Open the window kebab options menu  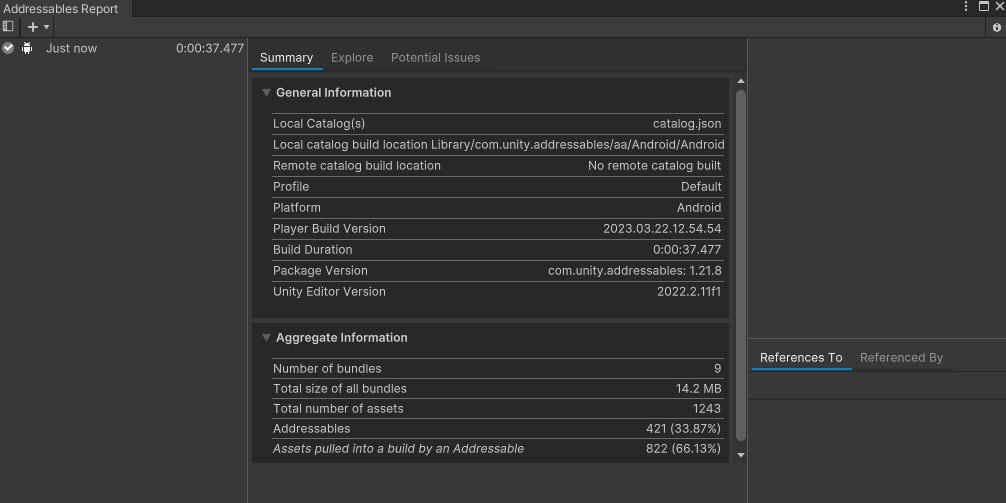(966, 6)
